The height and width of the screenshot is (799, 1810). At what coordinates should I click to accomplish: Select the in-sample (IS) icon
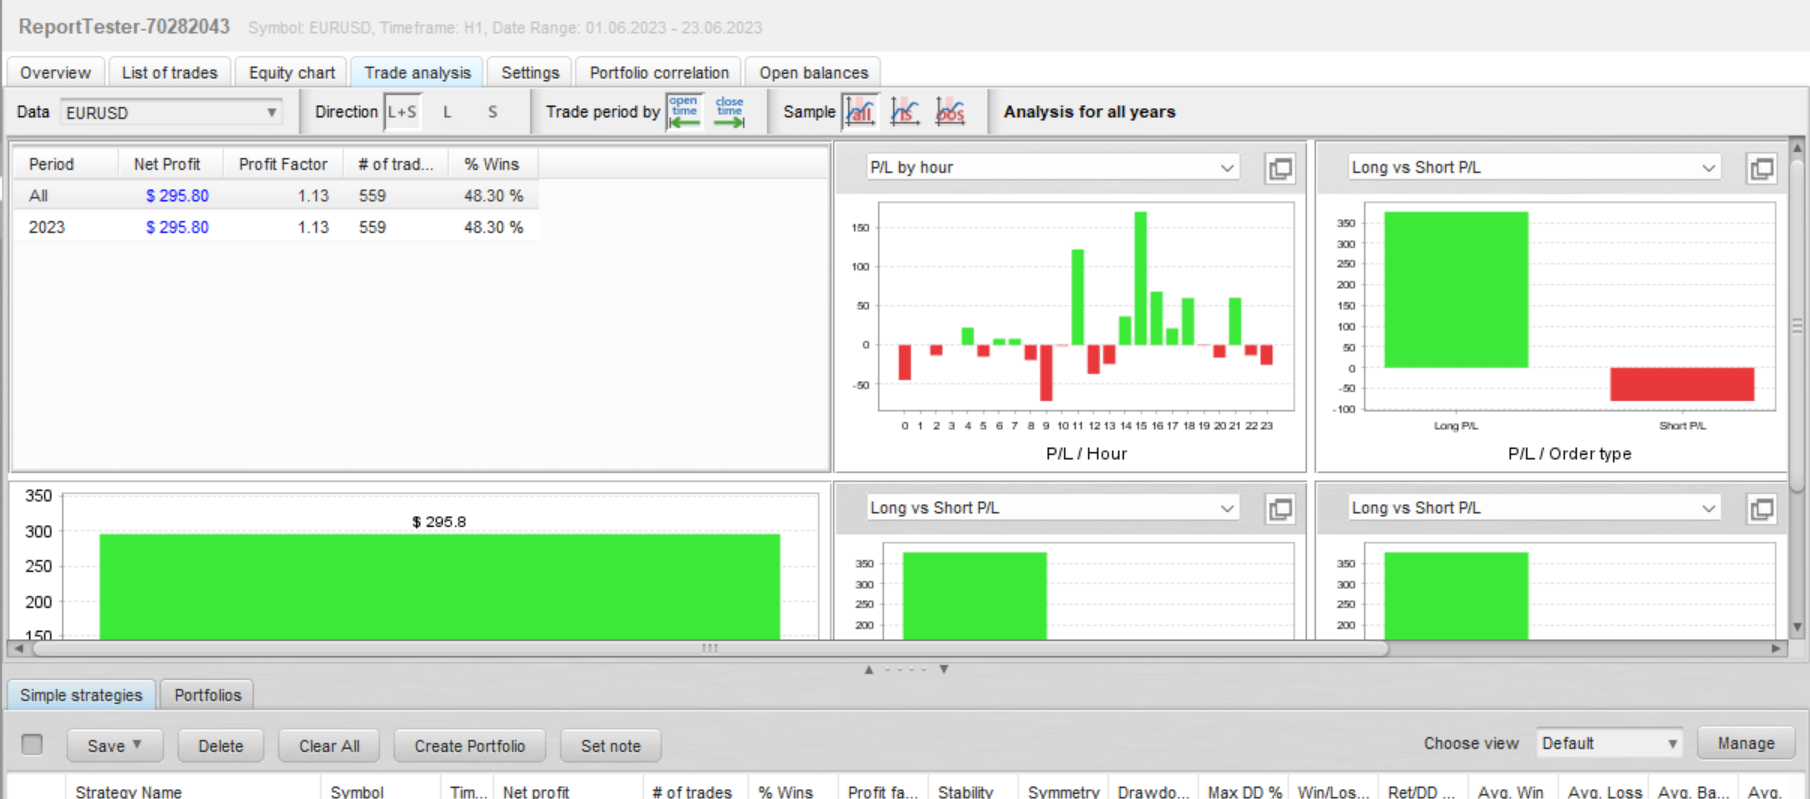[x=905, y=112]
